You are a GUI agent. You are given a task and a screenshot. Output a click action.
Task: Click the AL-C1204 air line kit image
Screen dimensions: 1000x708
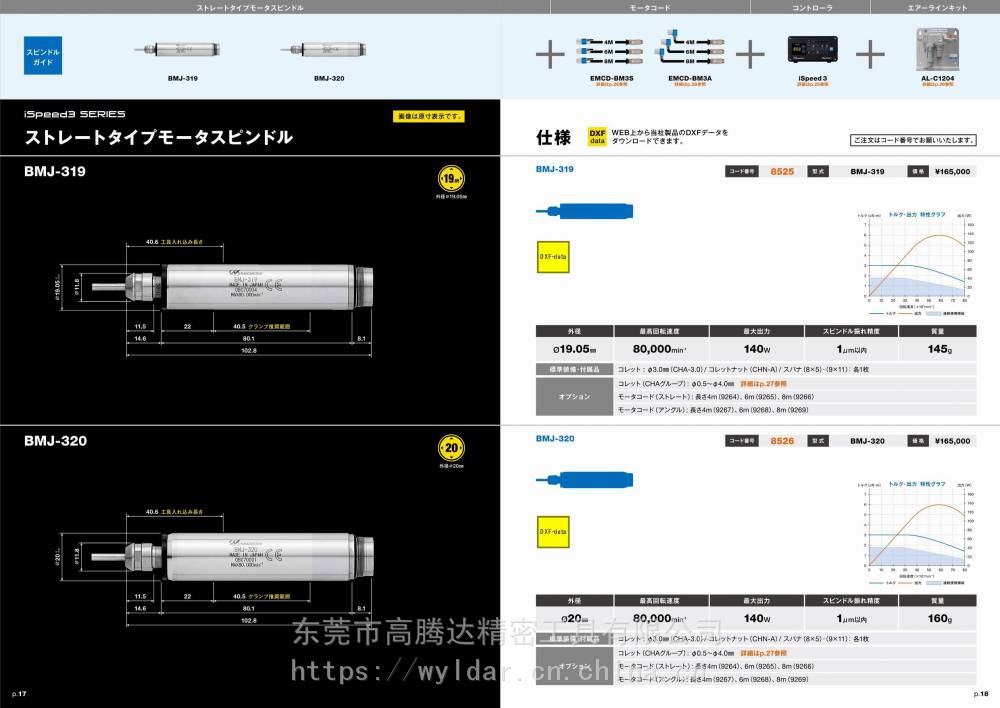tap(937, 49)
